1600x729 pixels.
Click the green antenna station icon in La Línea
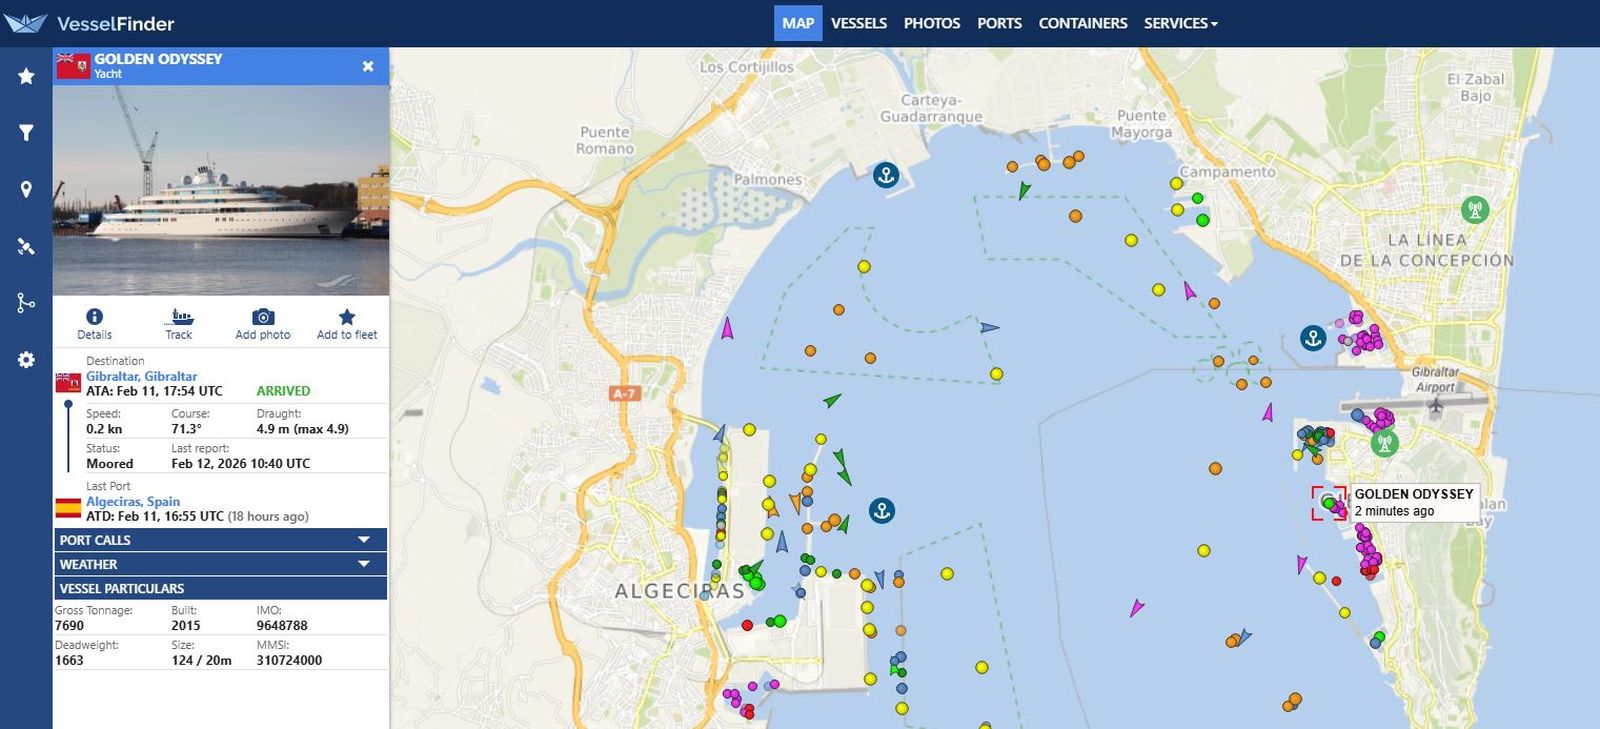tap(1475, 210)
